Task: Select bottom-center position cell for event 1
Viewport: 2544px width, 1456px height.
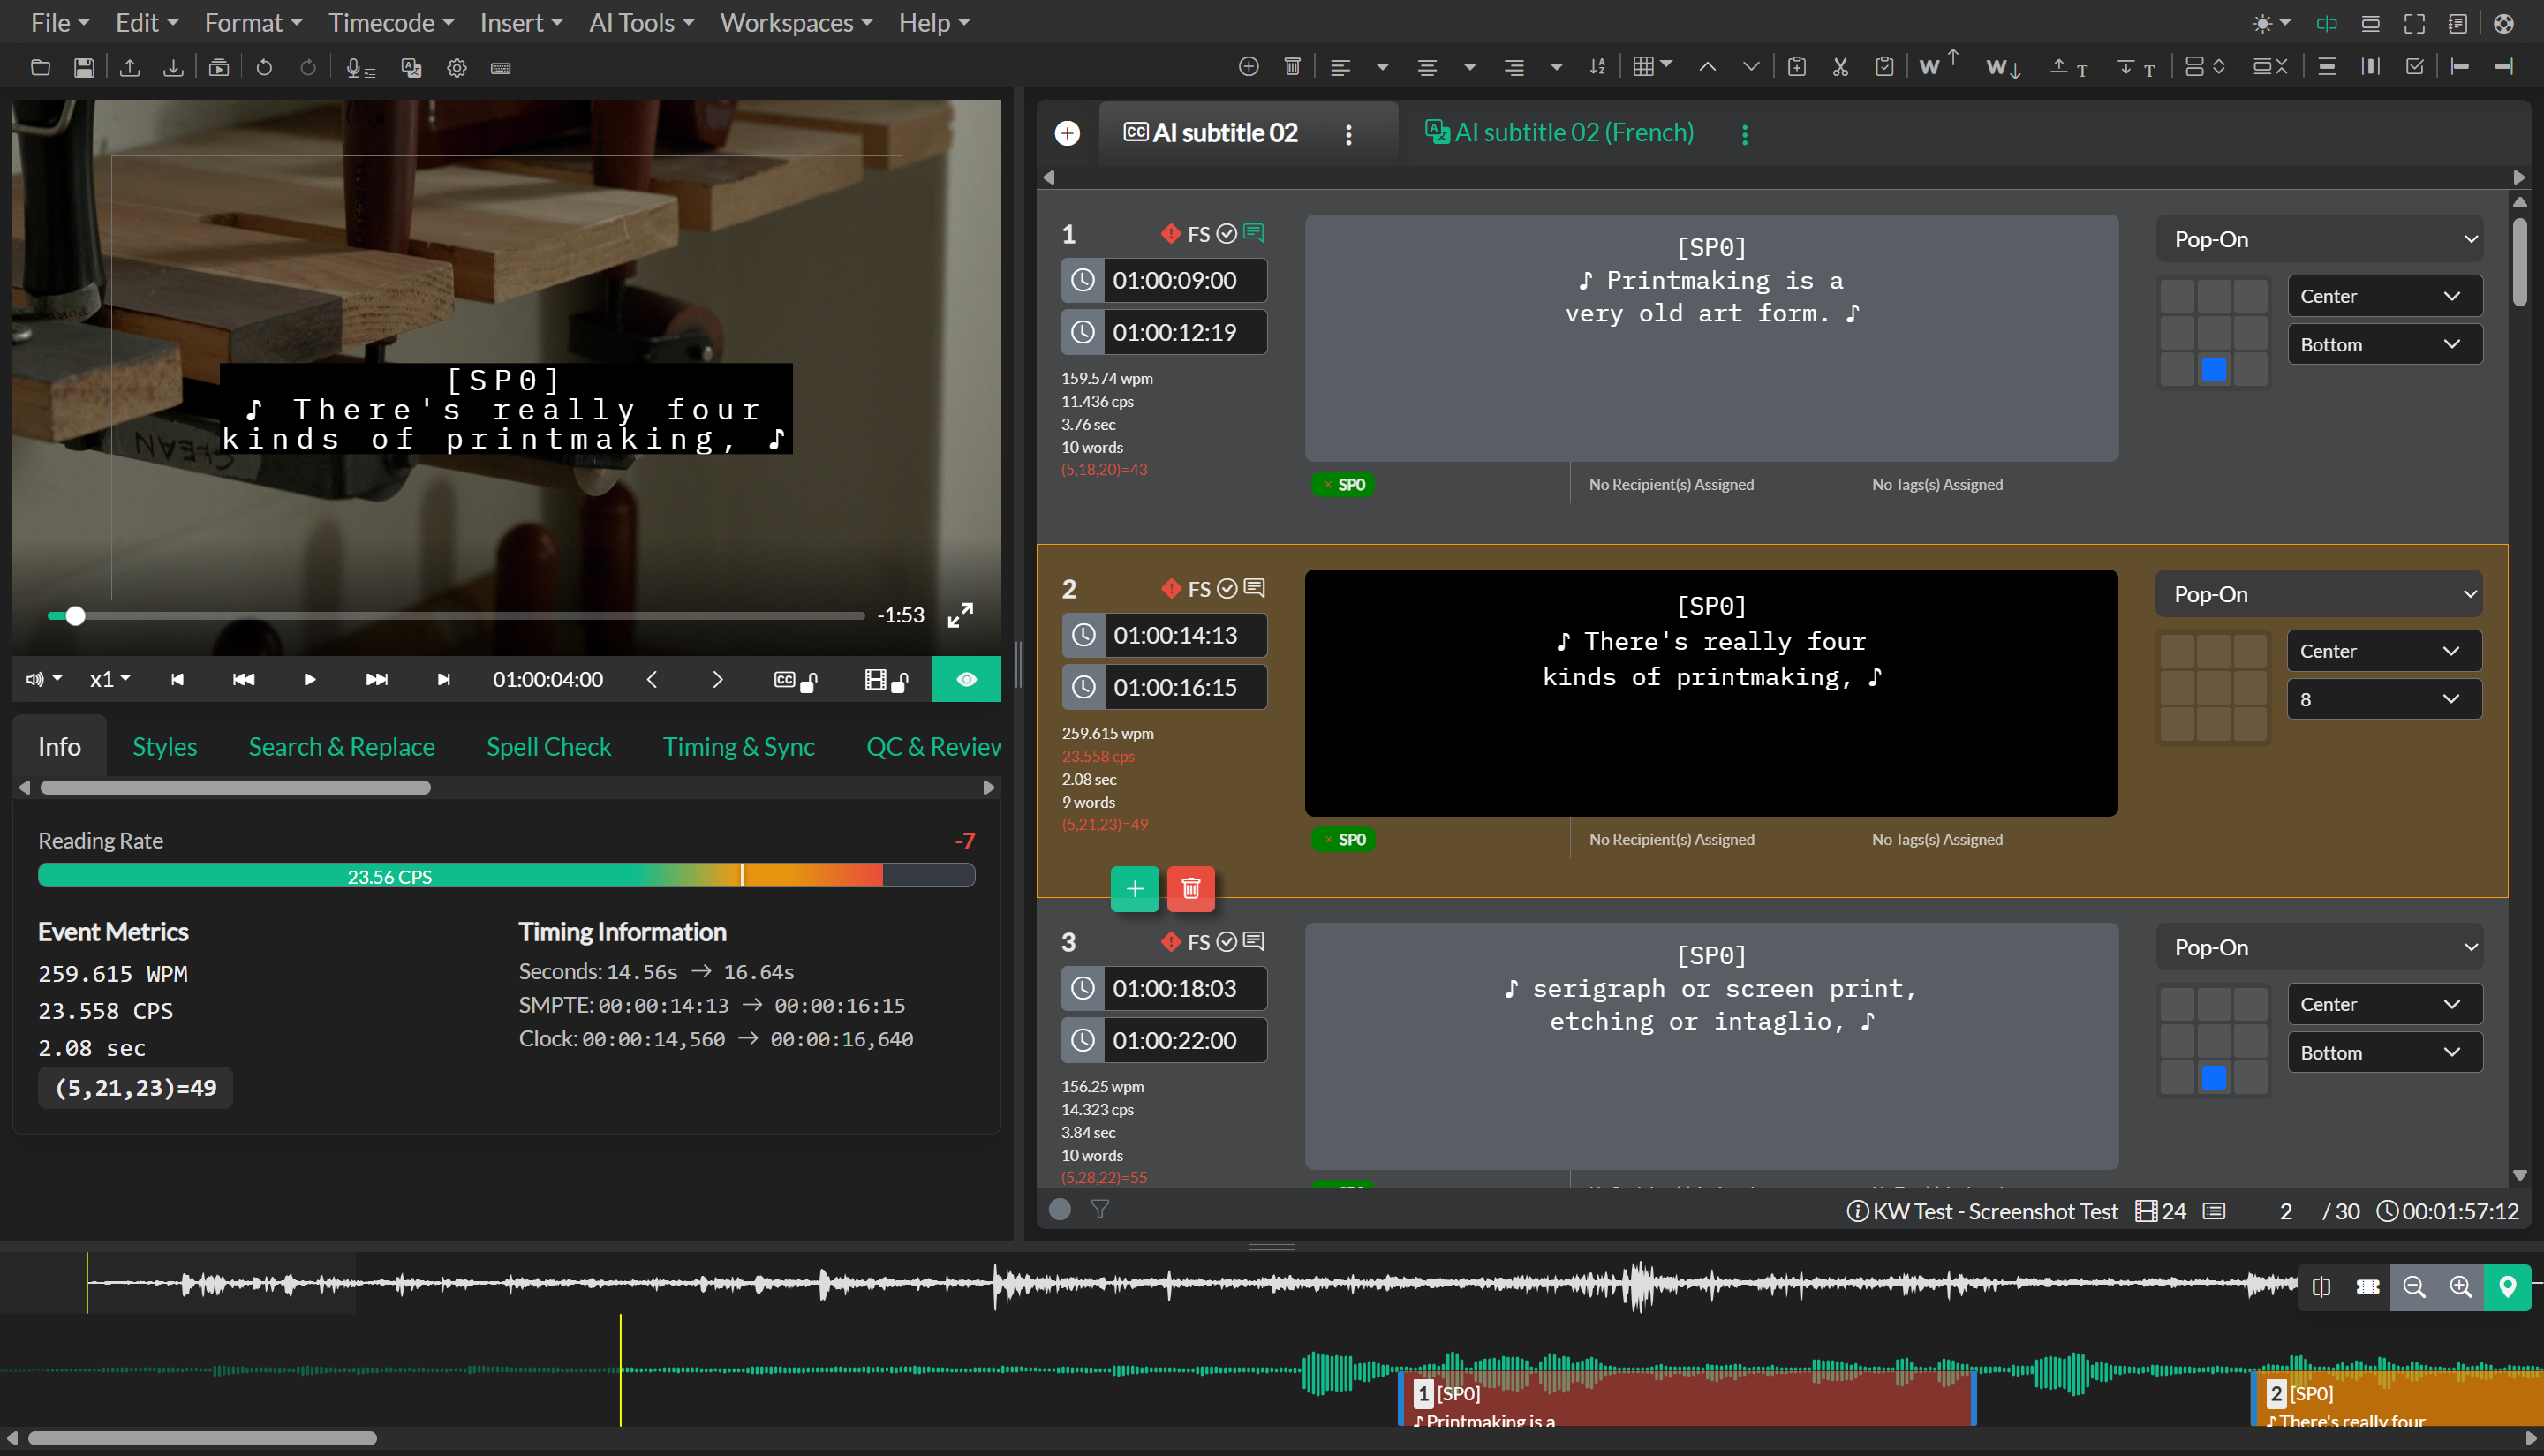Action: click(x=2213, y=370)
